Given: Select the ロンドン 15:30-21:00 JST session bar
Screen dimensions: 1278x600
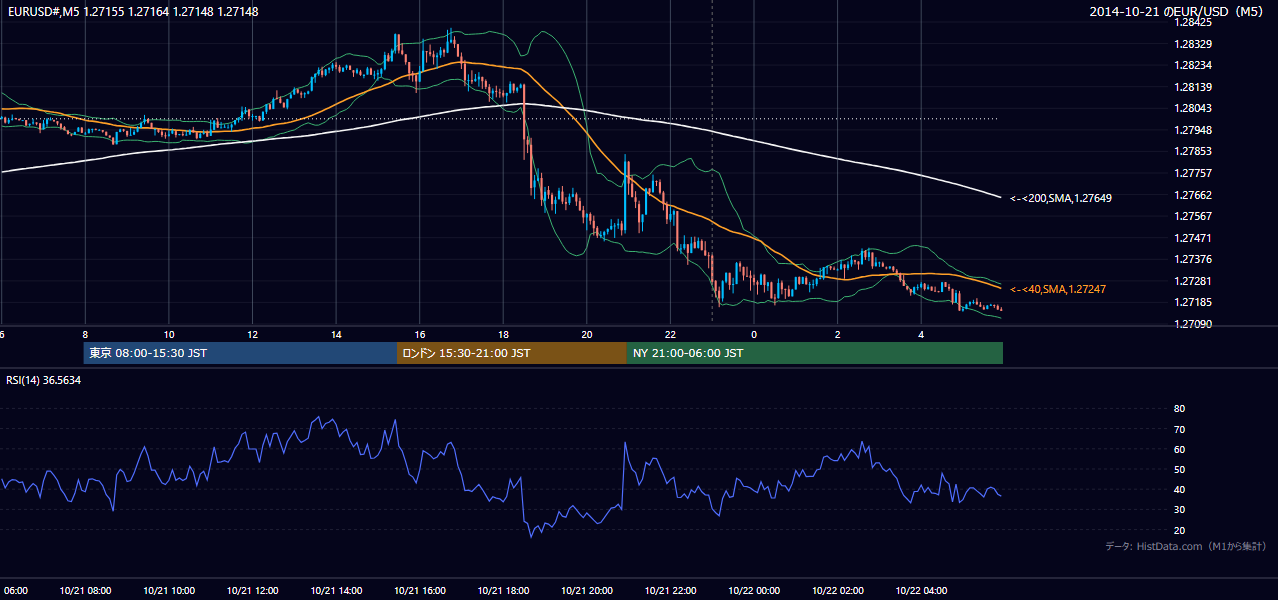Looking at the screenshot, I should (x=512, y=353).
